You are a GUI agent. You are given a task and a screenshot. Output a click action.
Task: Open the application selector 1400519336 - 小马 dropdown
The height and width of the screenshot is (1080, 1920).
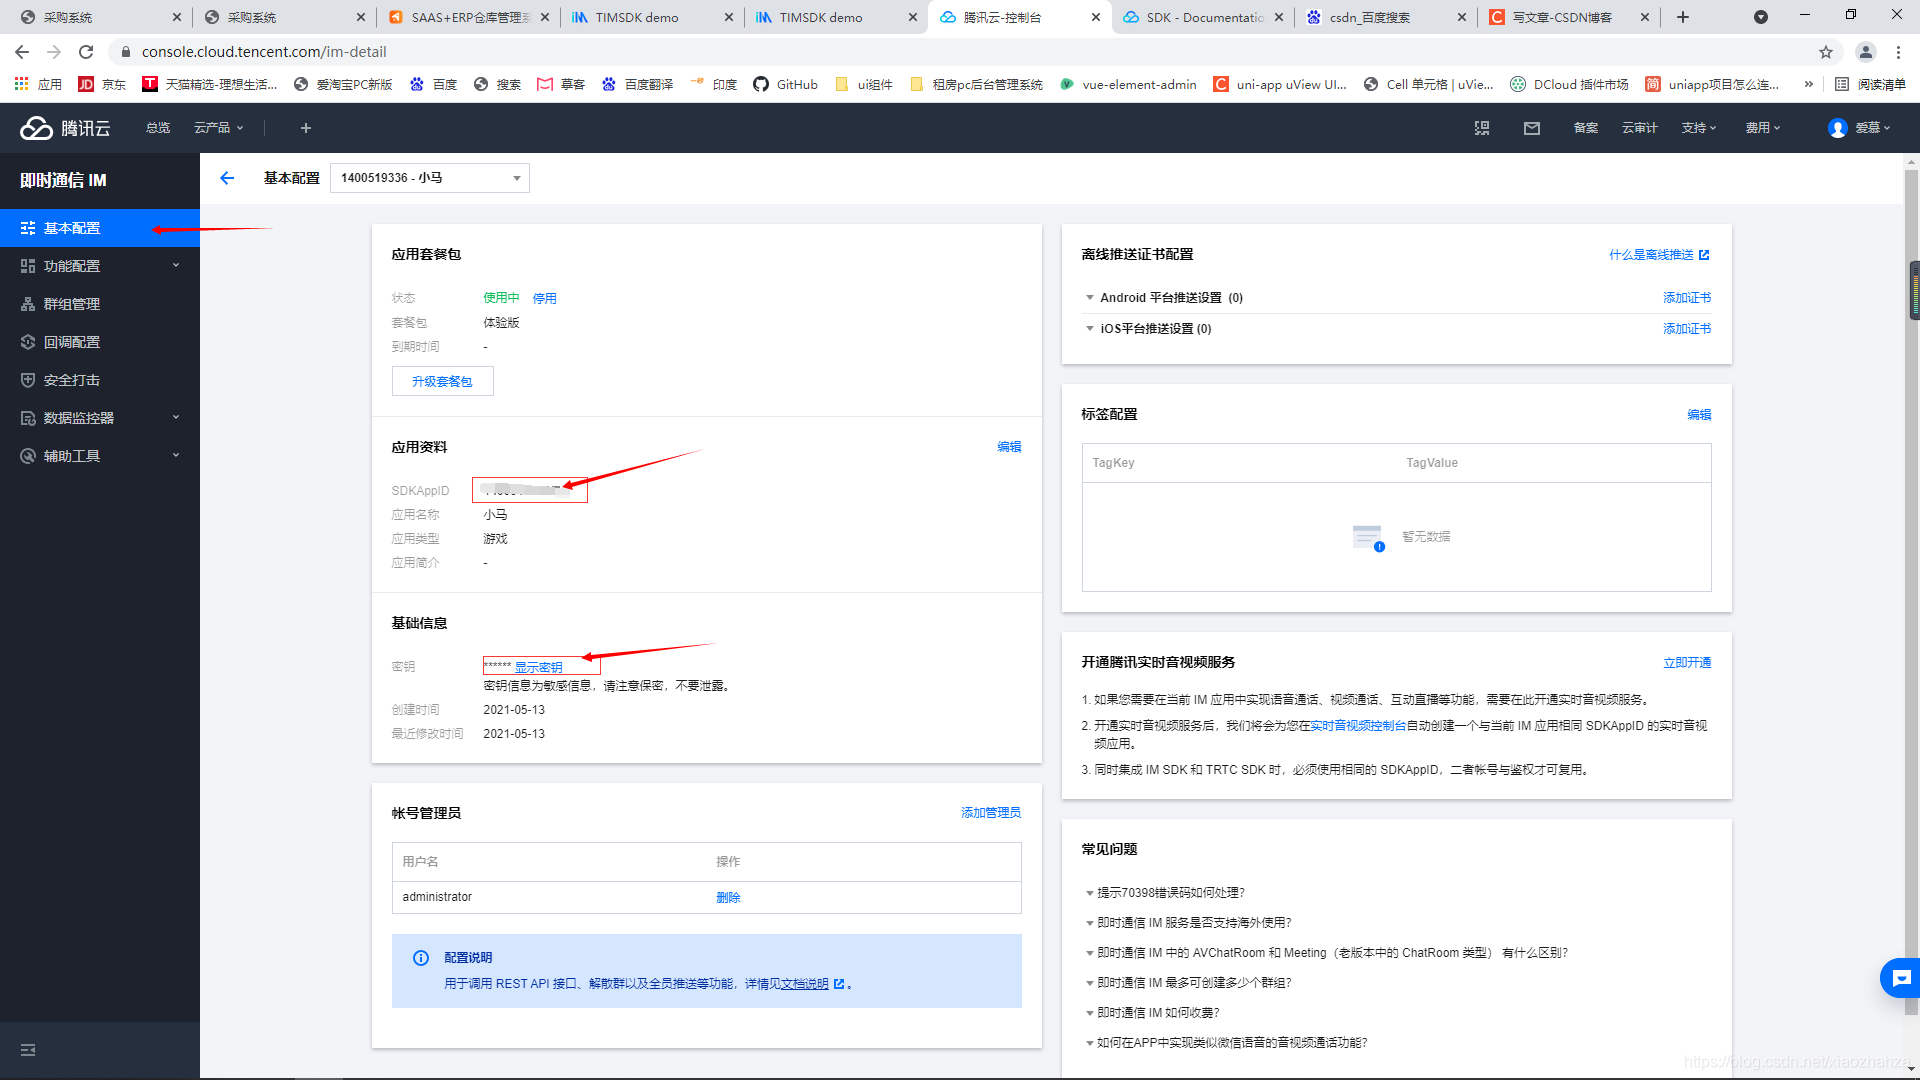[430, 178]
